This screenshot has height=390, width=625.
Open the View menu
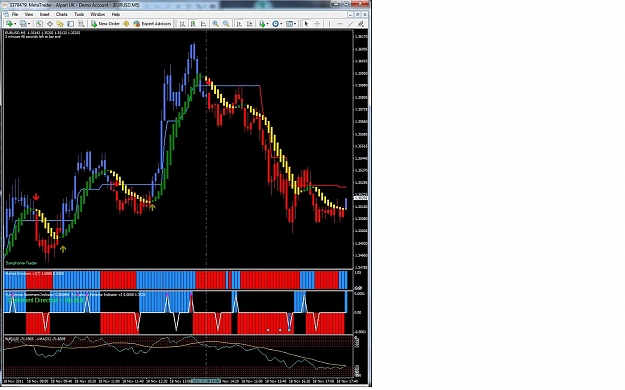click(29, 14)
